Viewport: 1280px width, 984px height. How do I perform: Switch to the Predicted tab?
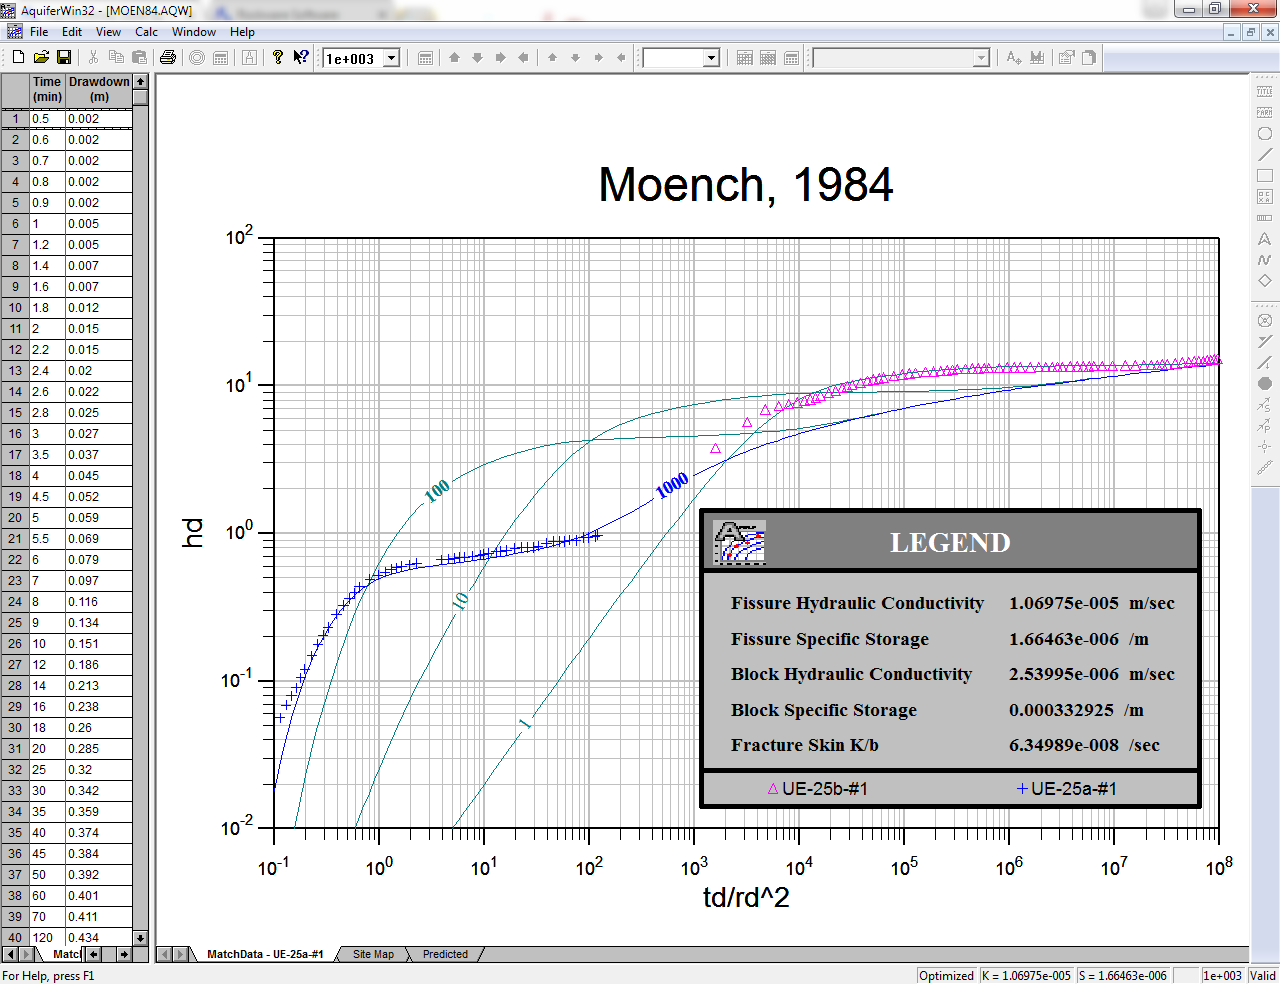[x=445, y=954]
